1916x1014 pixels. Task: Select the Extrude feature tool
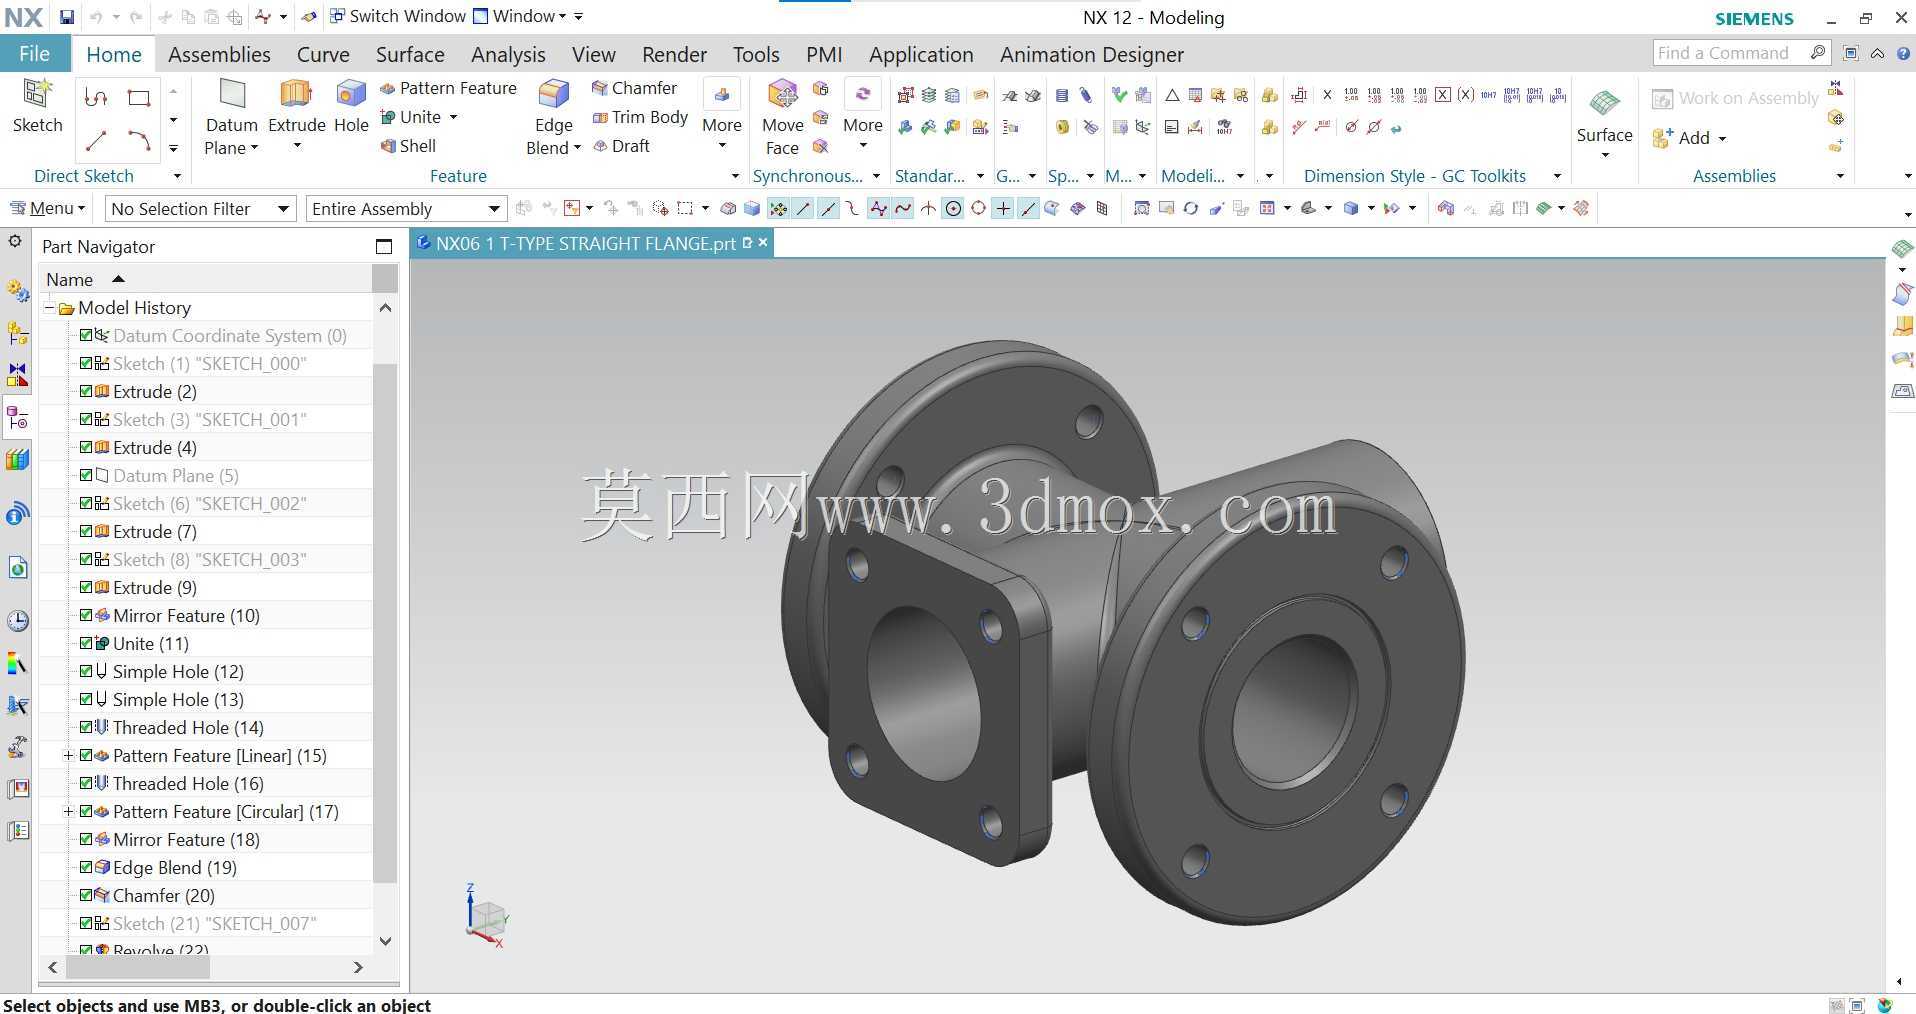(296, 106)
